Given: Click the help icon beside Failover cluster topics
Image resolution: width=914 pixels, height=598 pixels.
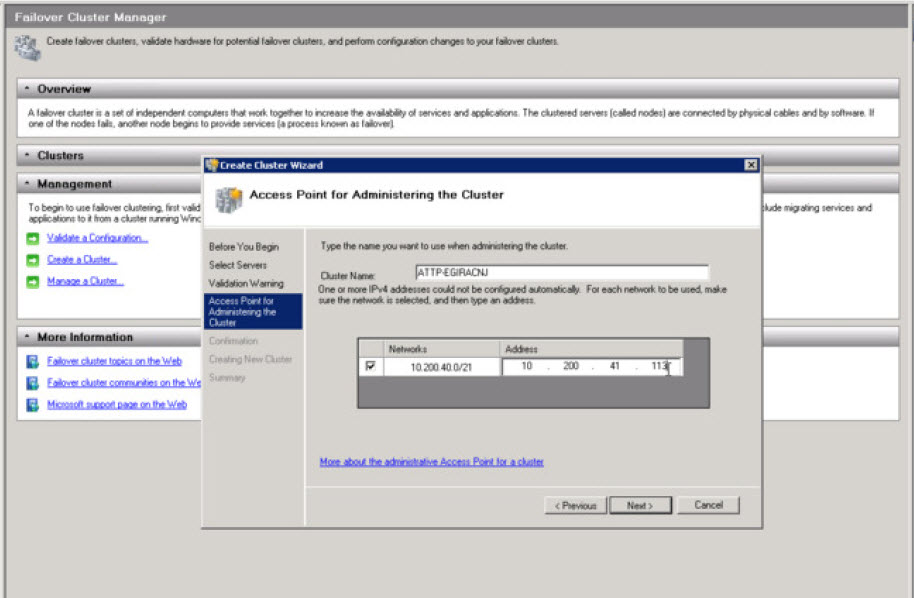Looking at the screenshot, I should (33, 361).
